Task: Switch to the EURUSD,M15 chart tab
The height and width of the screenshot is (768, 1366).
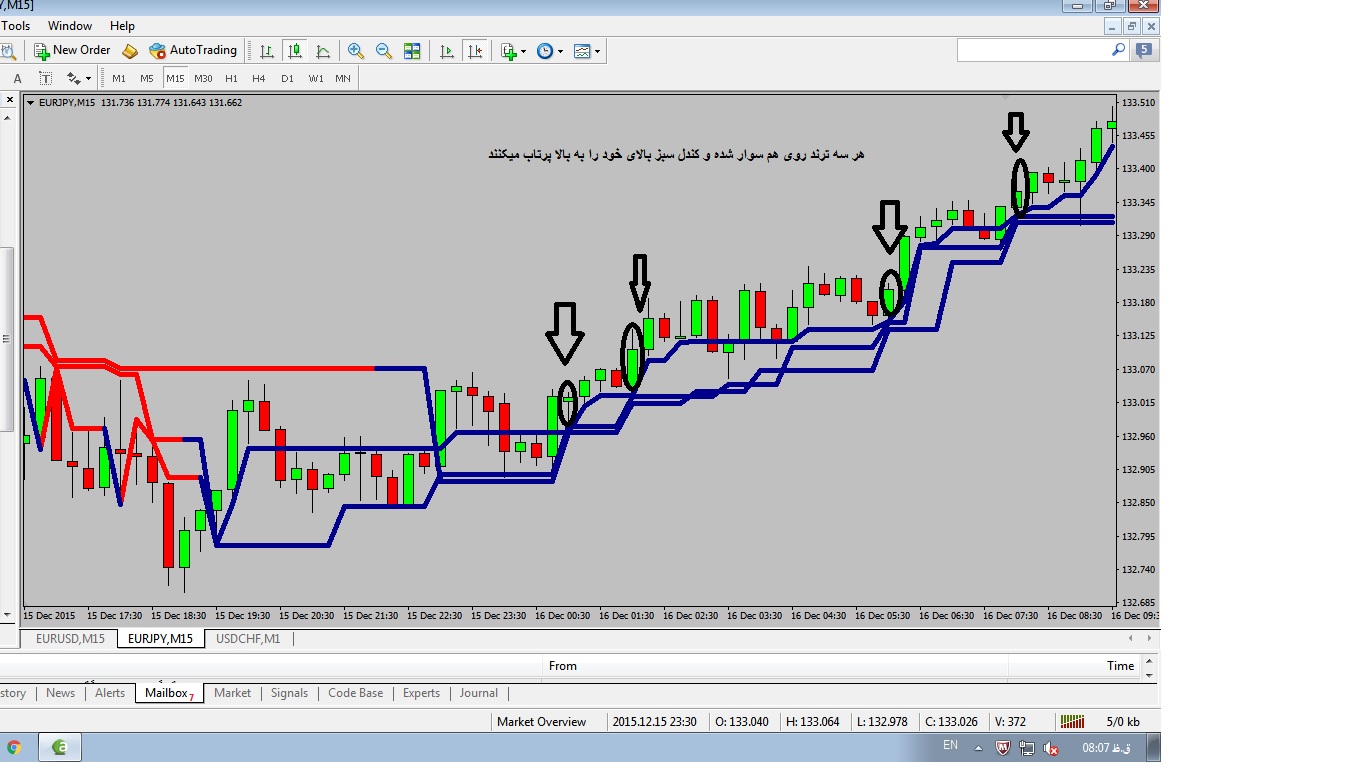Action: coord(70,638)
